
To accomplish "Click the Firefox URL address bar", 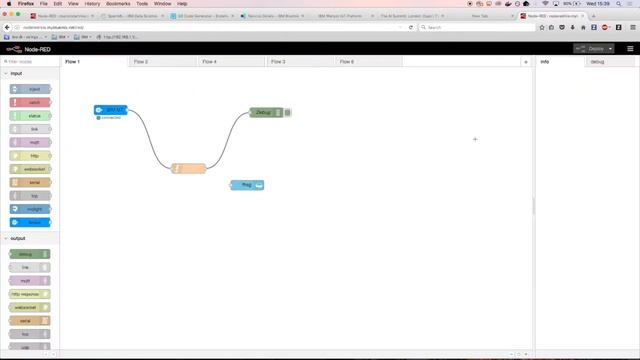I will [208, 27].
